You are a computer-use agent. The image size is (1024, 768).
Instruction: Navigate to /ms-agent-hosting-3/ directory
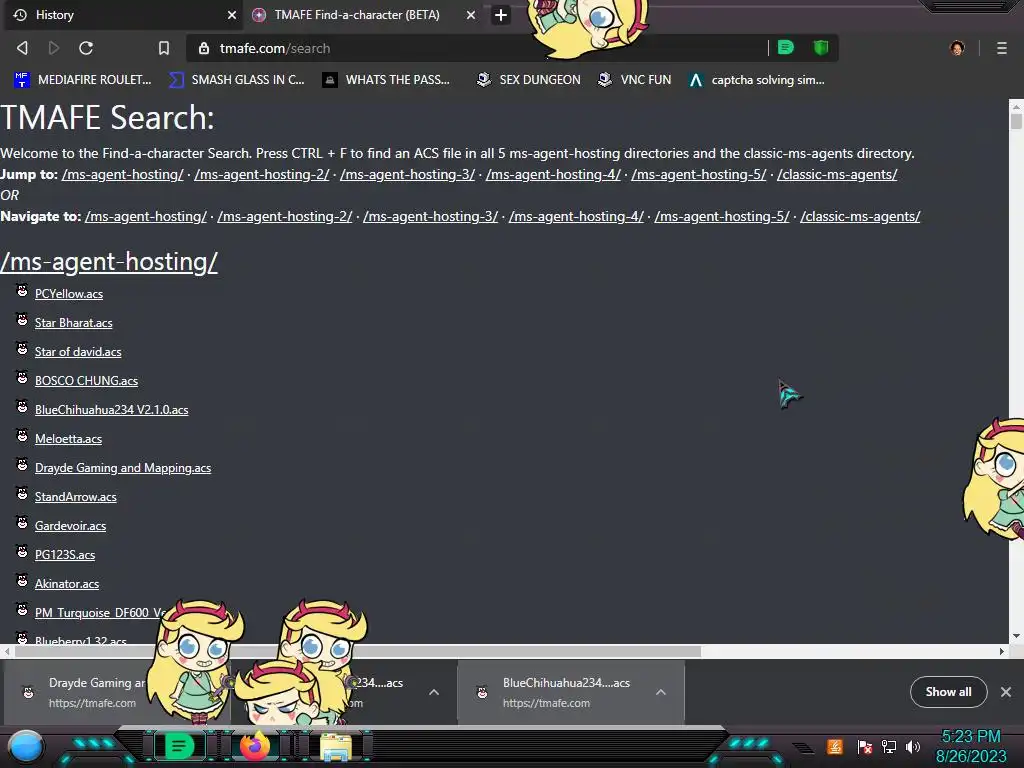(x=430, y=216)
